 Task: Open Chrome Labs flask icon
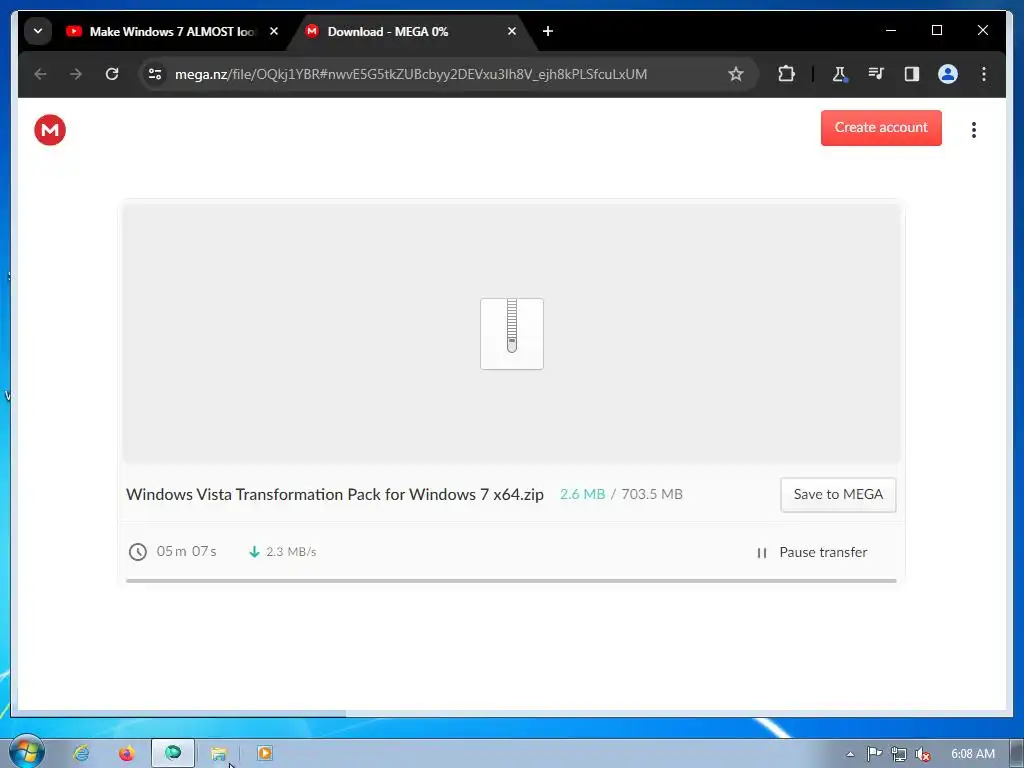[x=839, y=74]
